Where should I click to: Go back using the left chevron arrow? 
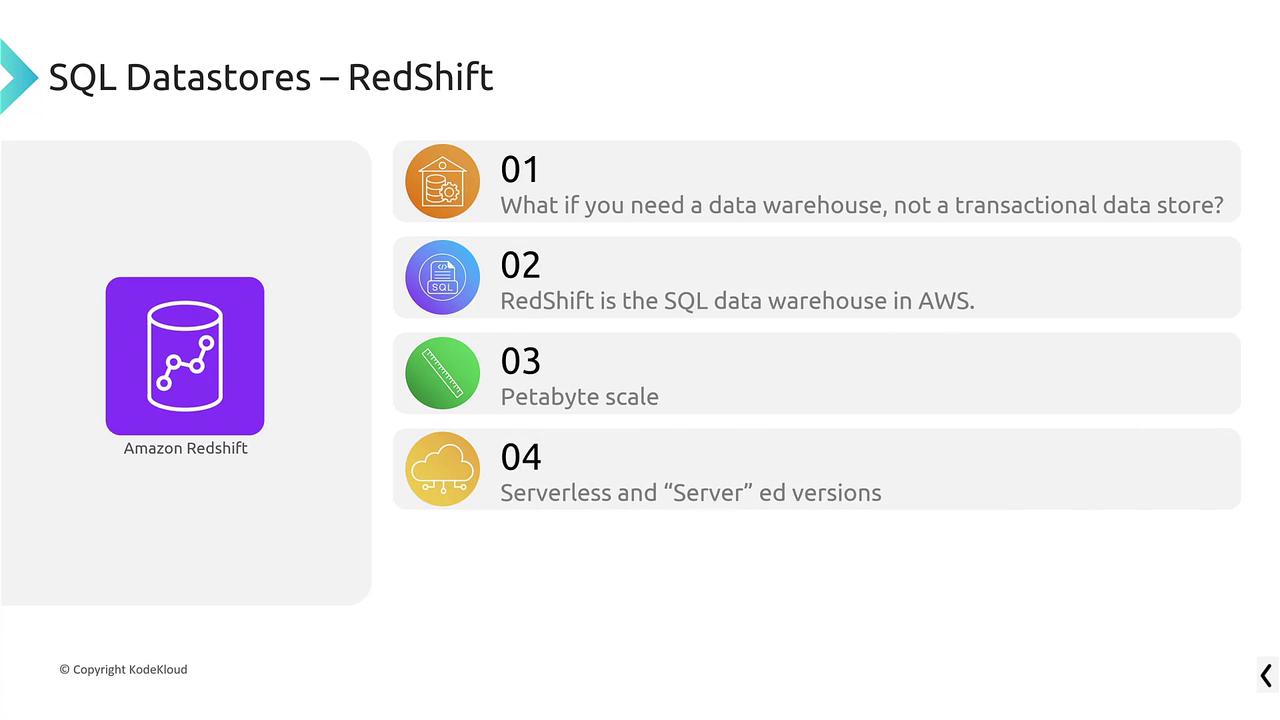click(1266, 675)
